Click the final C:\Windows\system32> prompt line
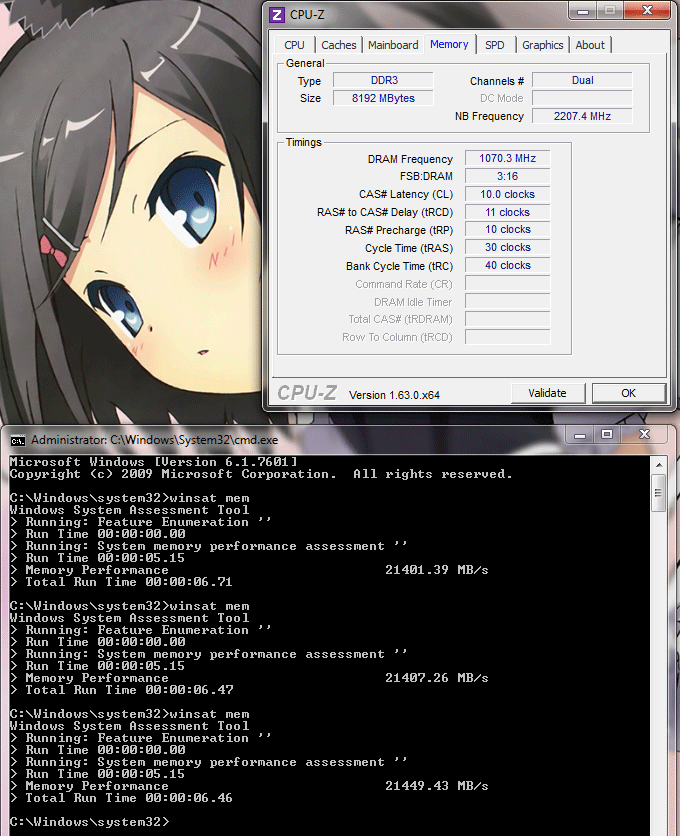The image size is (680, 836). pos(89,822)
